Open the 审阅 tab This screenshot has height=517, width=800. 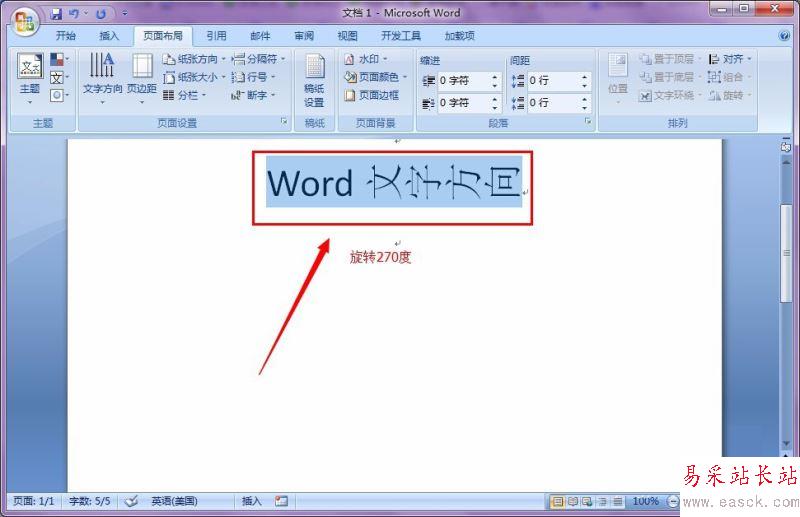[304, 36]
